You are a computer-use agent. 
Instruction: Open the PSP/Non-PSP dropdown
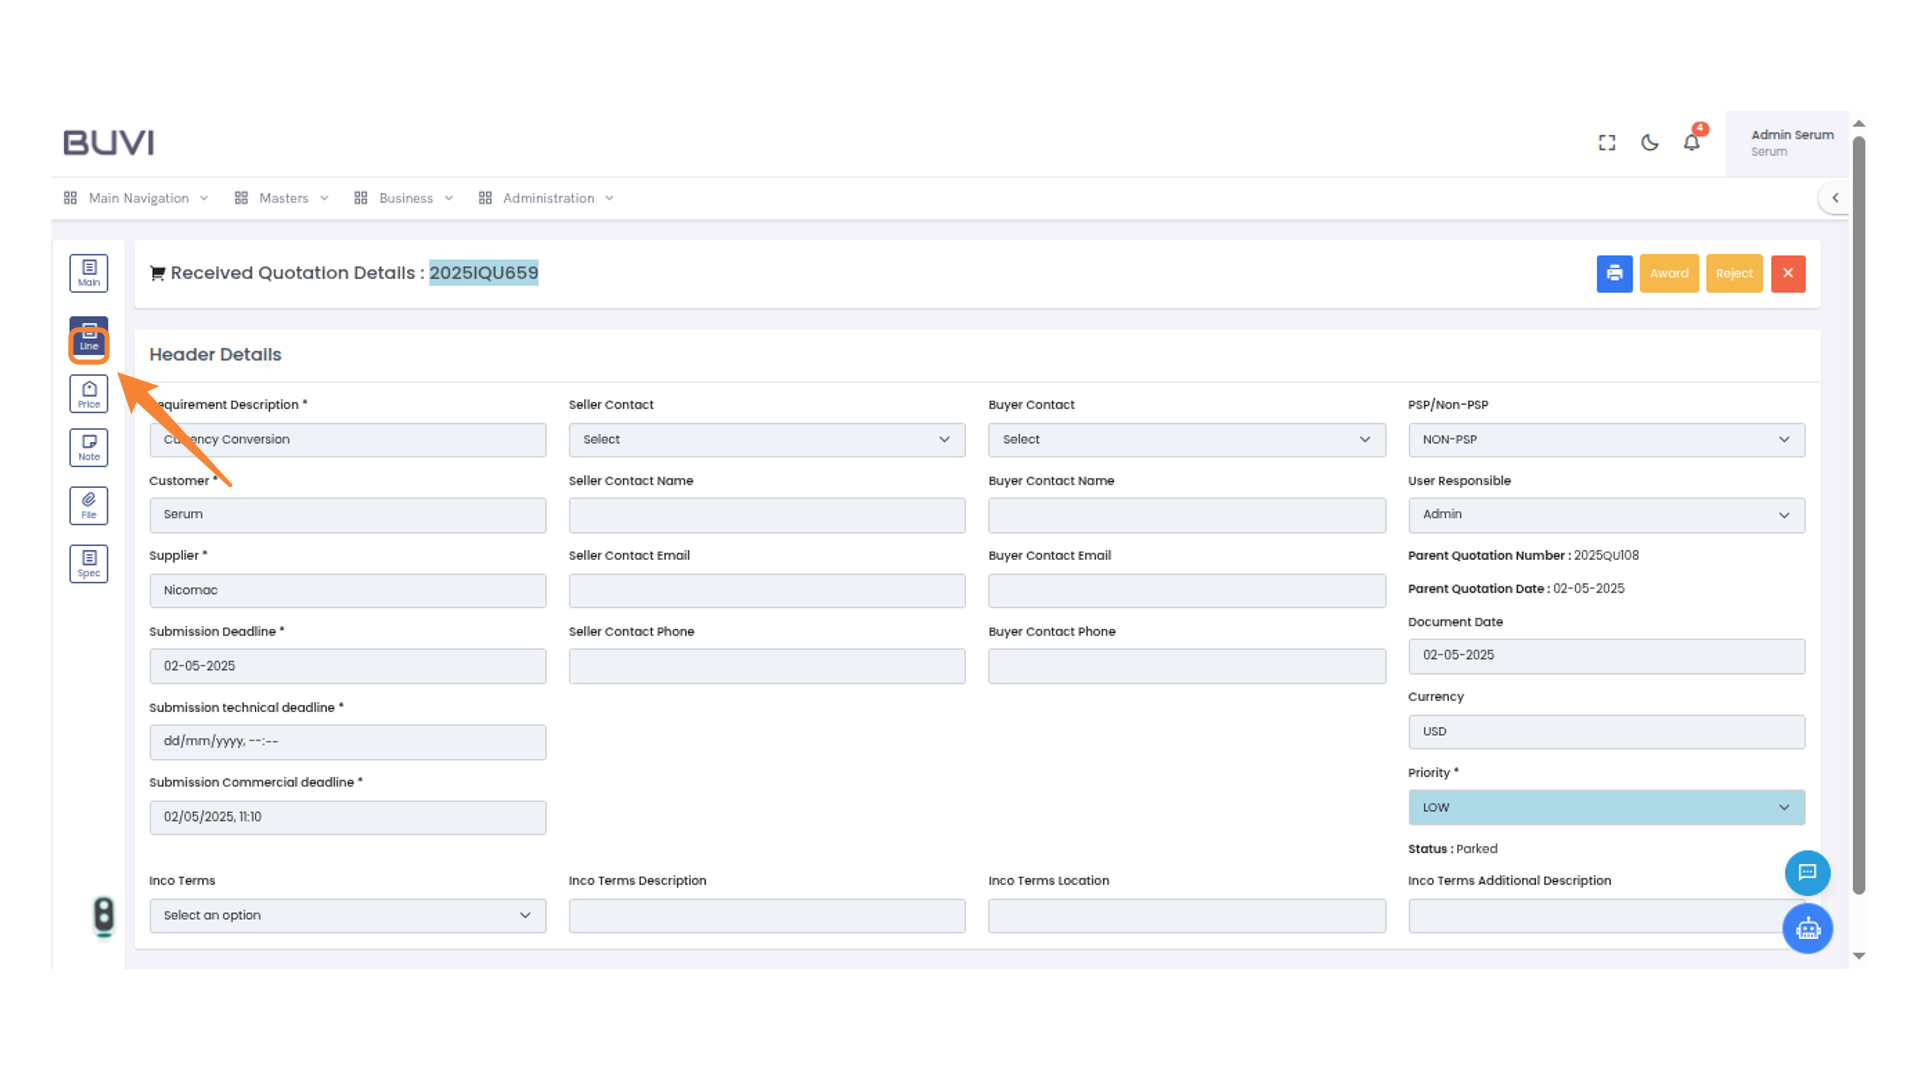[x=1606, y=439]
